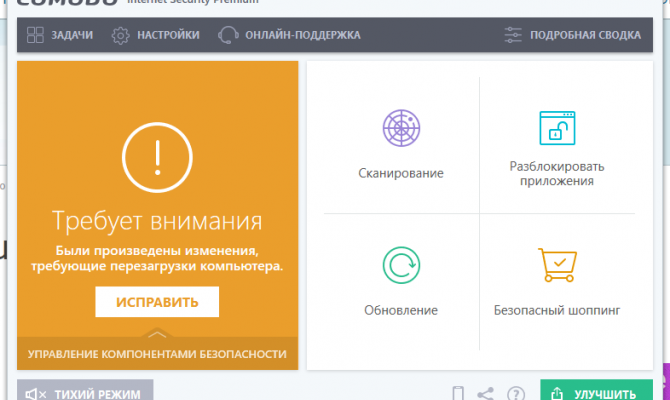
Task: Click the Требует внимания heading
Action: point(157,221)
